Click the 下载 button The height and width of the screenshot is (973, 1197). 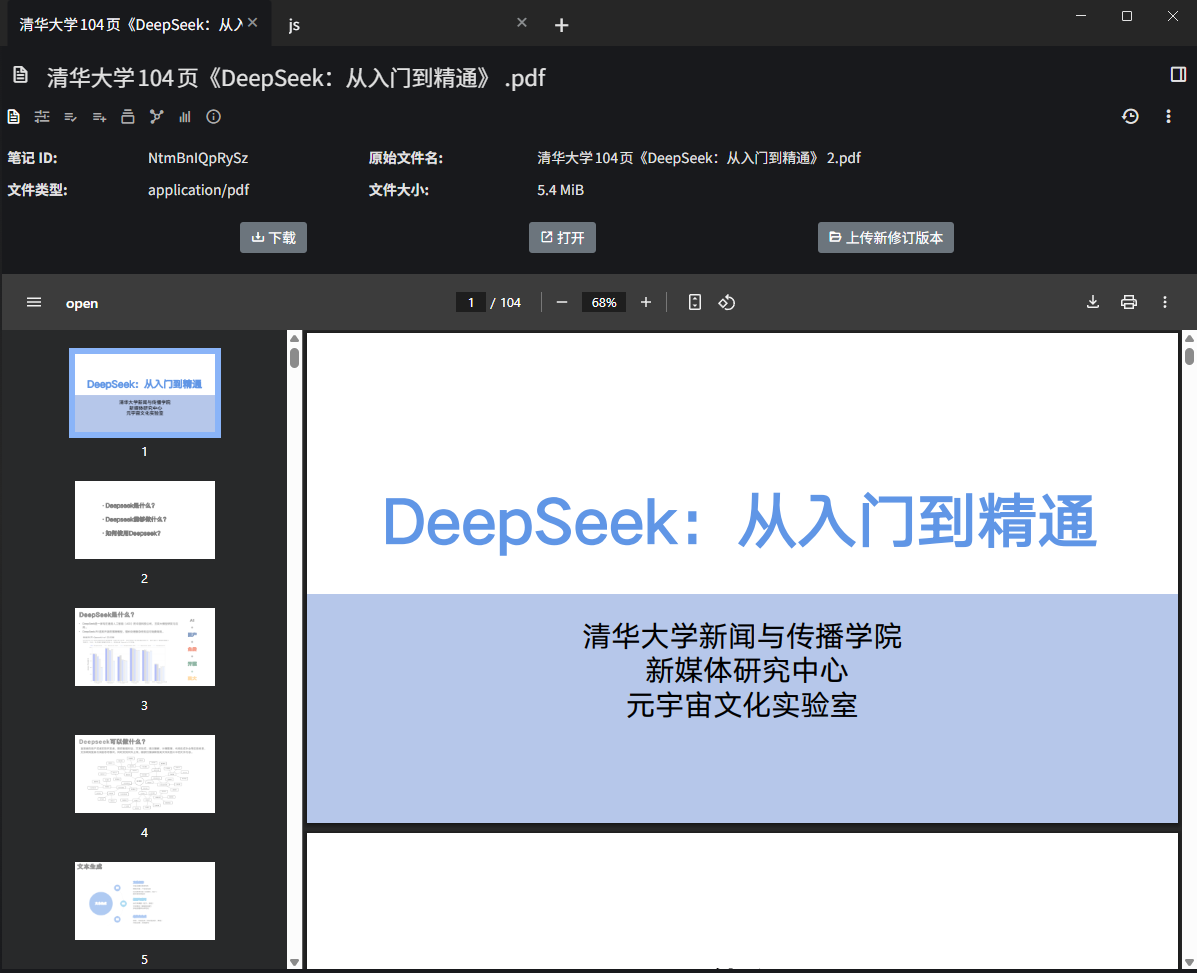point(273,238)
